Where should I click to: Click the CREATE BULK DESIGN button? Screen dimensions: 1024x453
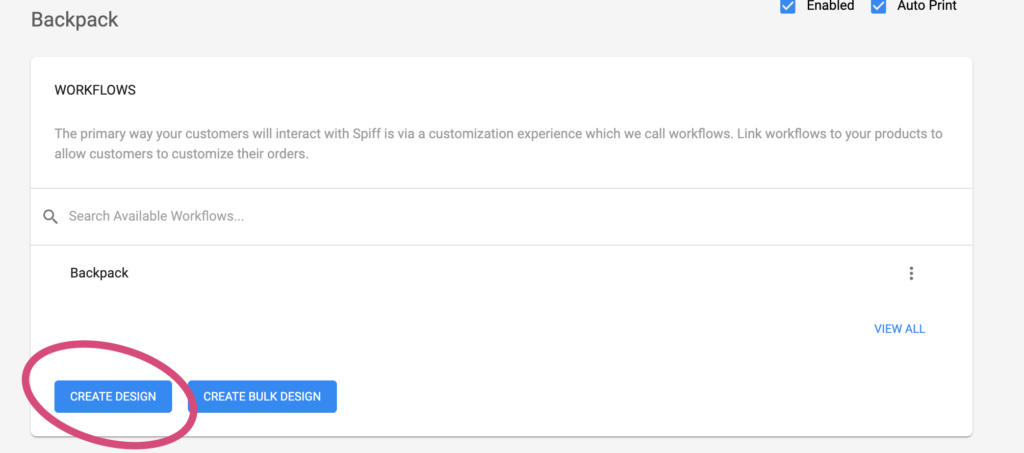[262, 396]
